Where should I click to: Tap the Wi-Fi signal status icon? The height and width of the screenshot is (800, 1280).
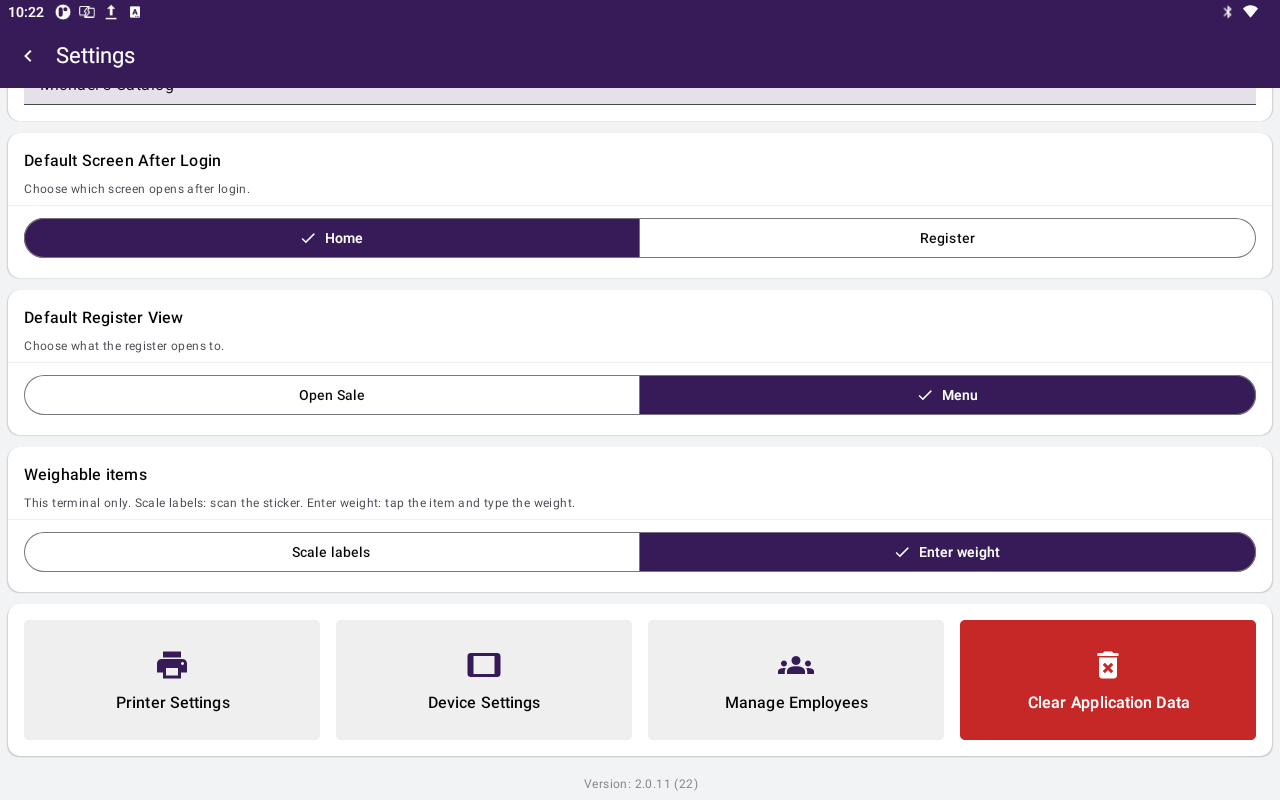(x=1250, y=12)
